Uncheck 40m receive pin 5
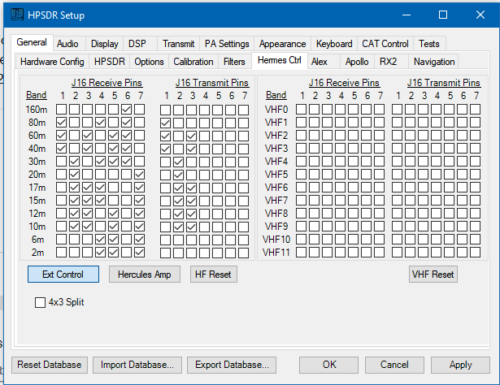 click(x=113, y=148)
